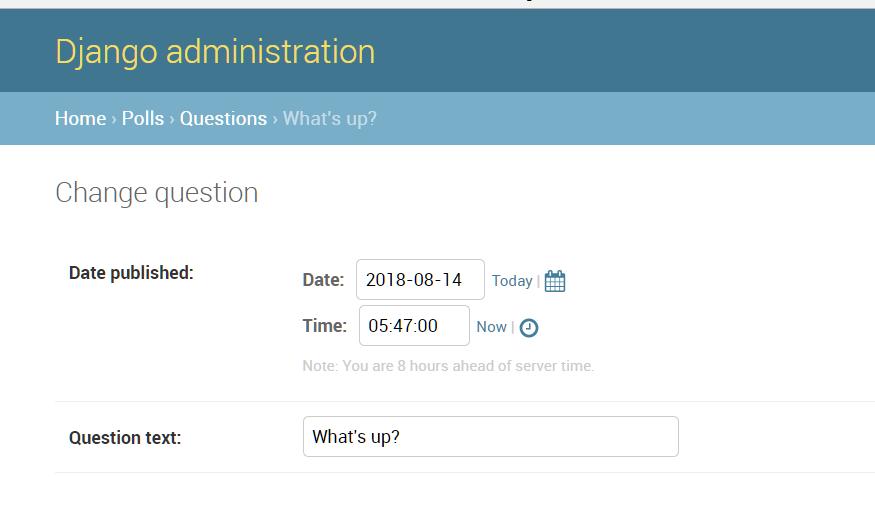Open the clock time picker icon

click(528, 328)
